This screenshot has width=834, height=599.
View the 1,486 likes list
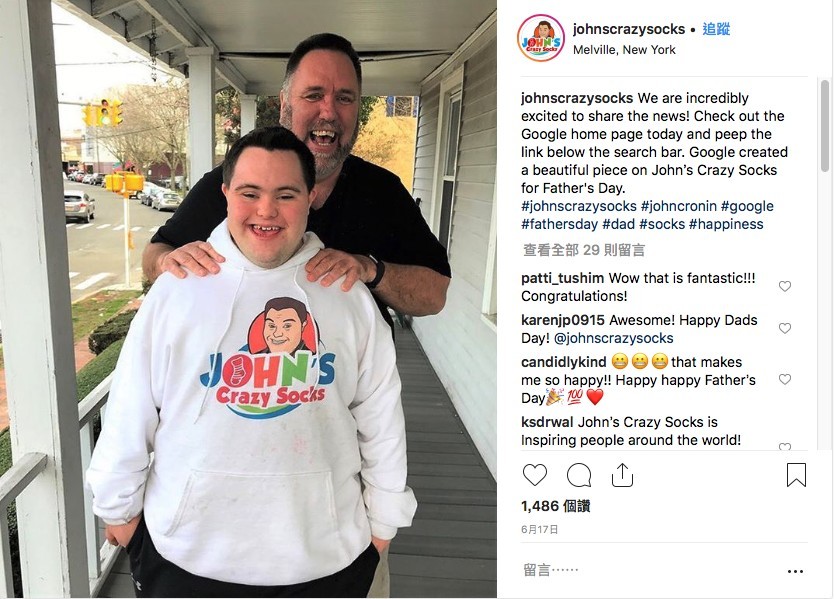(555, 506)
